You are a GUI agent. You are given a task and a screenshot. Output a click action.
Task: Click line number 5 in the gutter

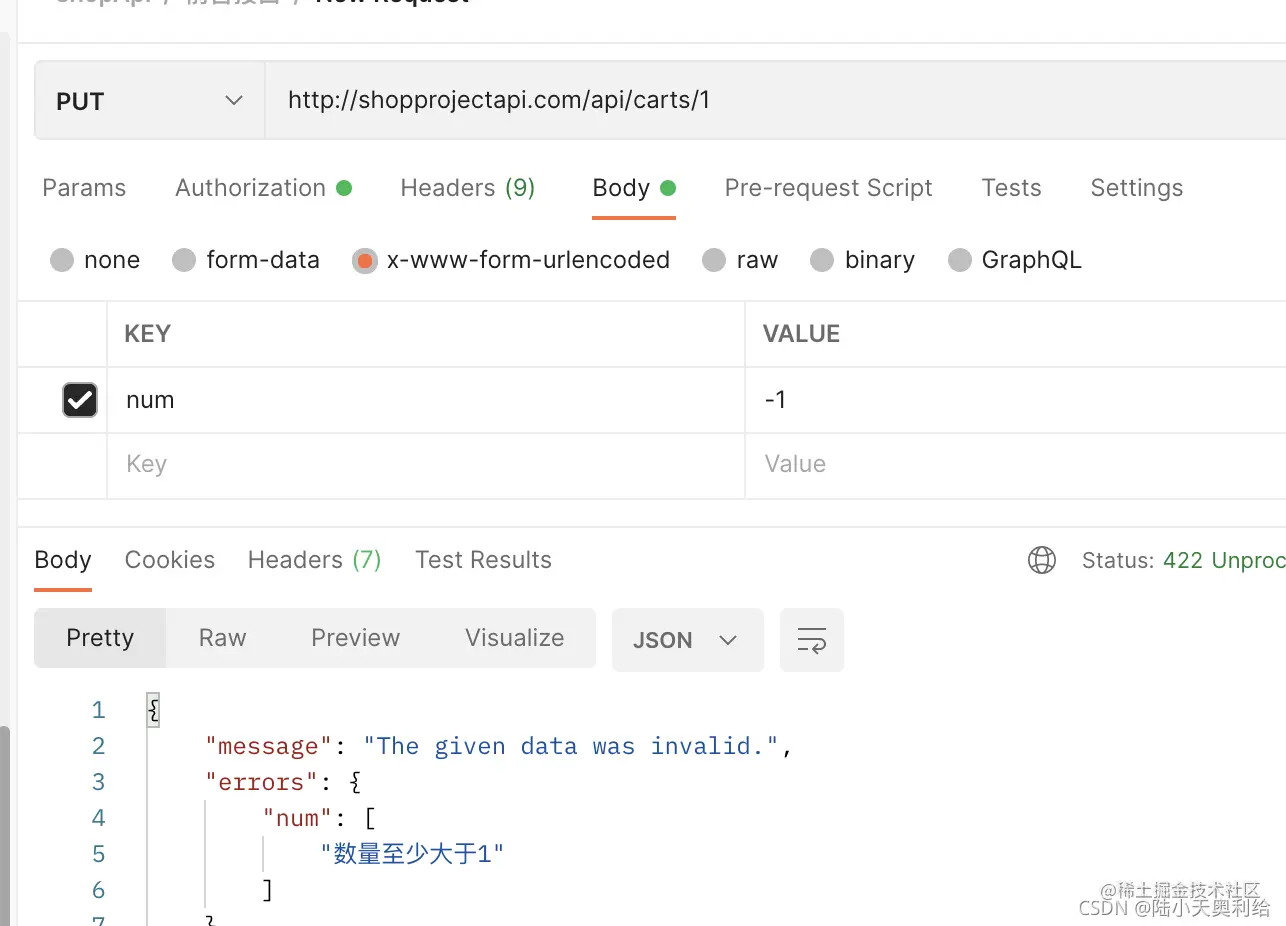[x=98, y=854]
